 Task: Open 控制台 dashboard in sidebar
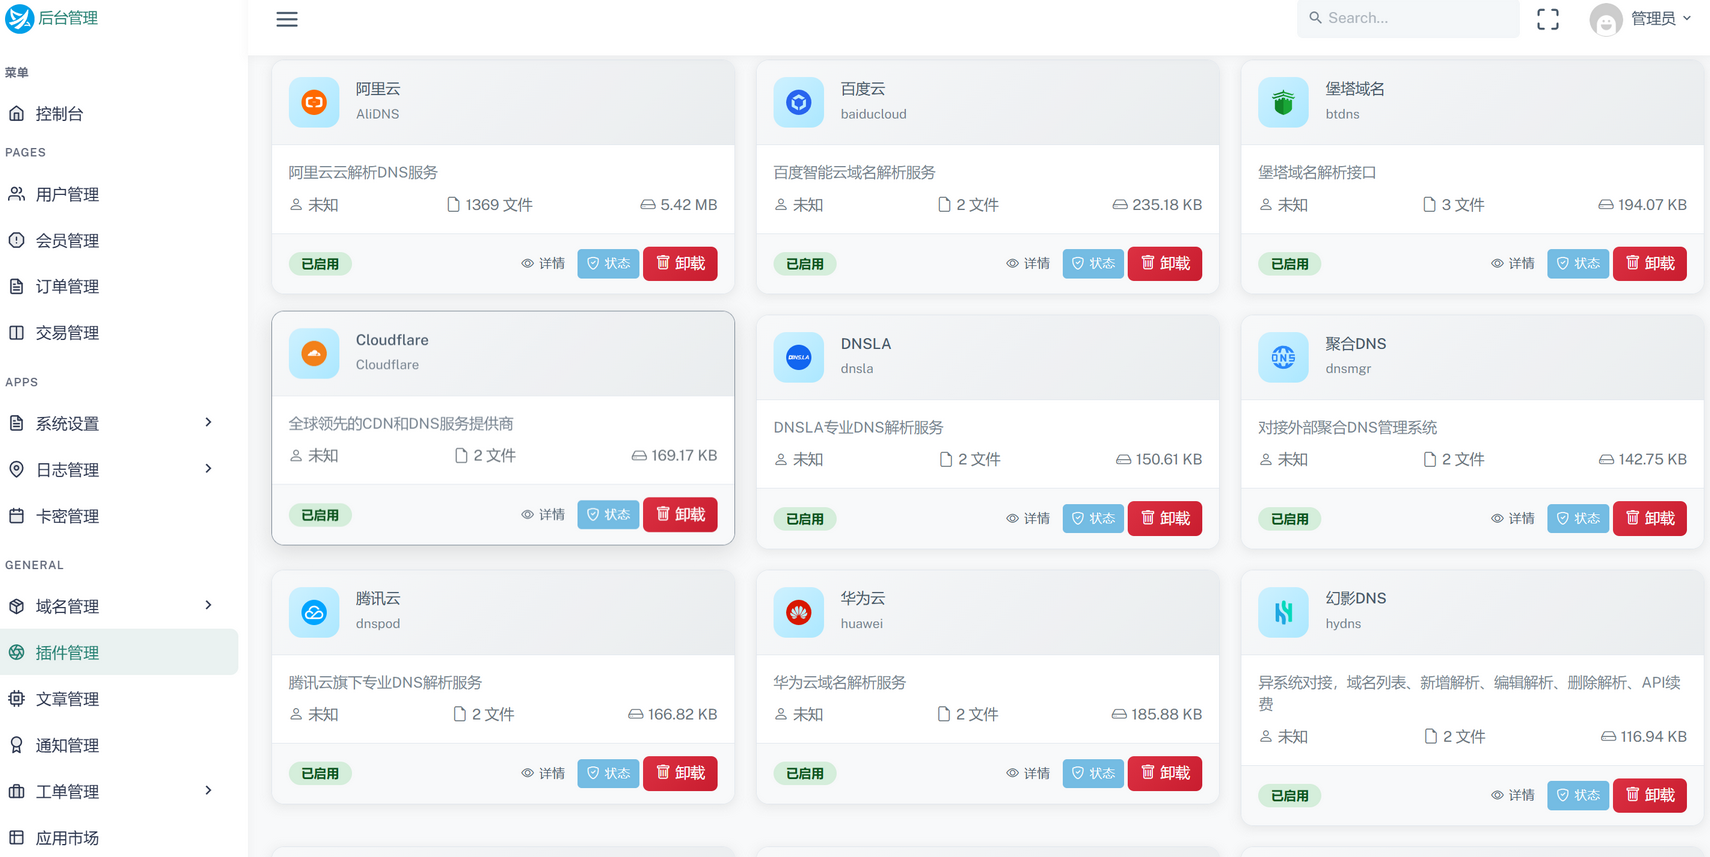119,114
